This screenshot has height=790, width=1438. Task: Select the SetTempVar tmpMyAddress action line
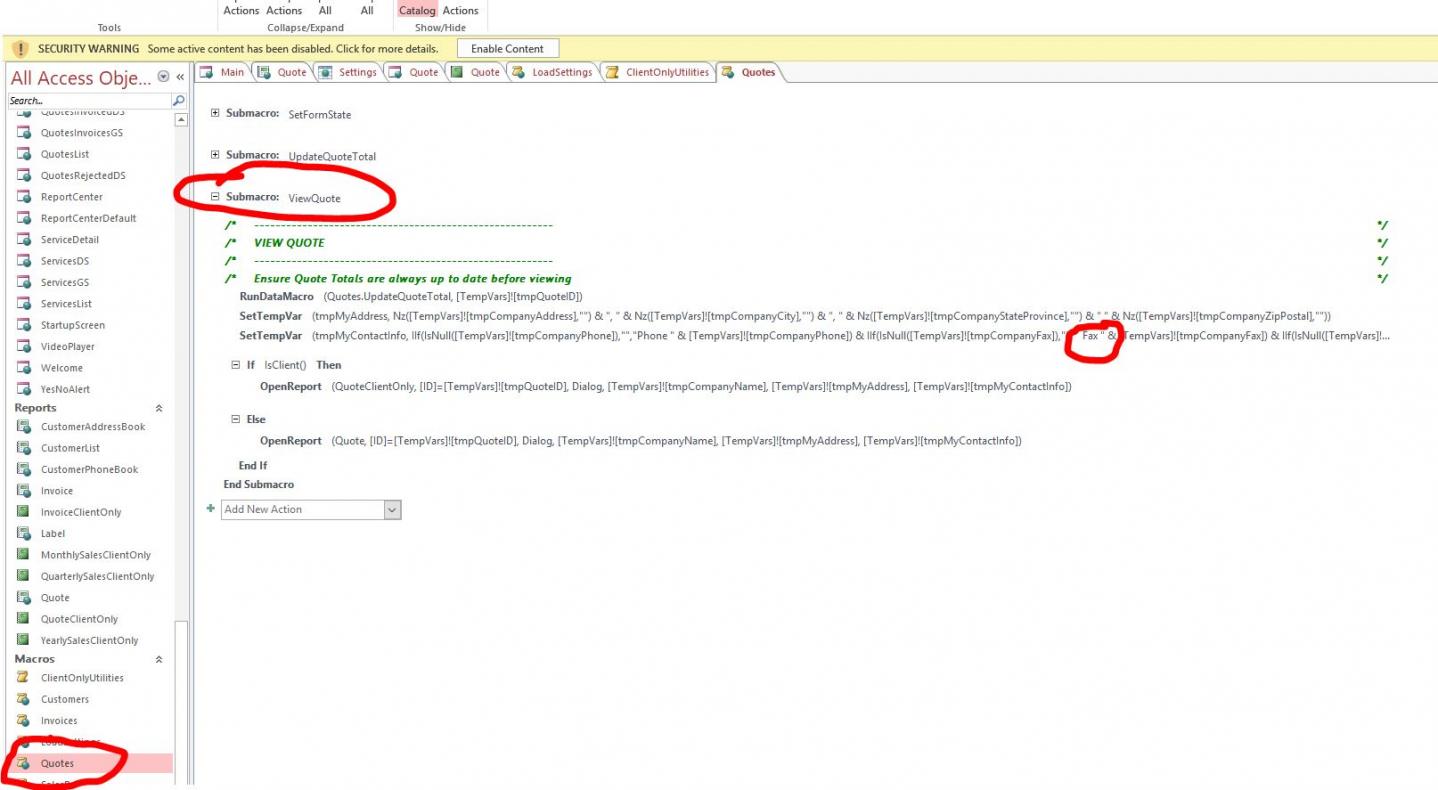coord(785,316)
